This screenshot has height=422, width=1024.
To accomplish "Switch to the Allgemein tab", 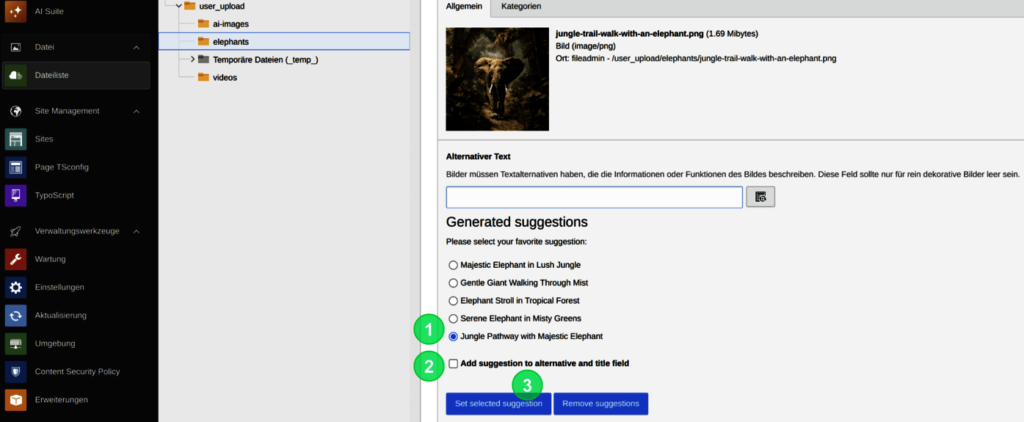I will (x=464, y=7).
